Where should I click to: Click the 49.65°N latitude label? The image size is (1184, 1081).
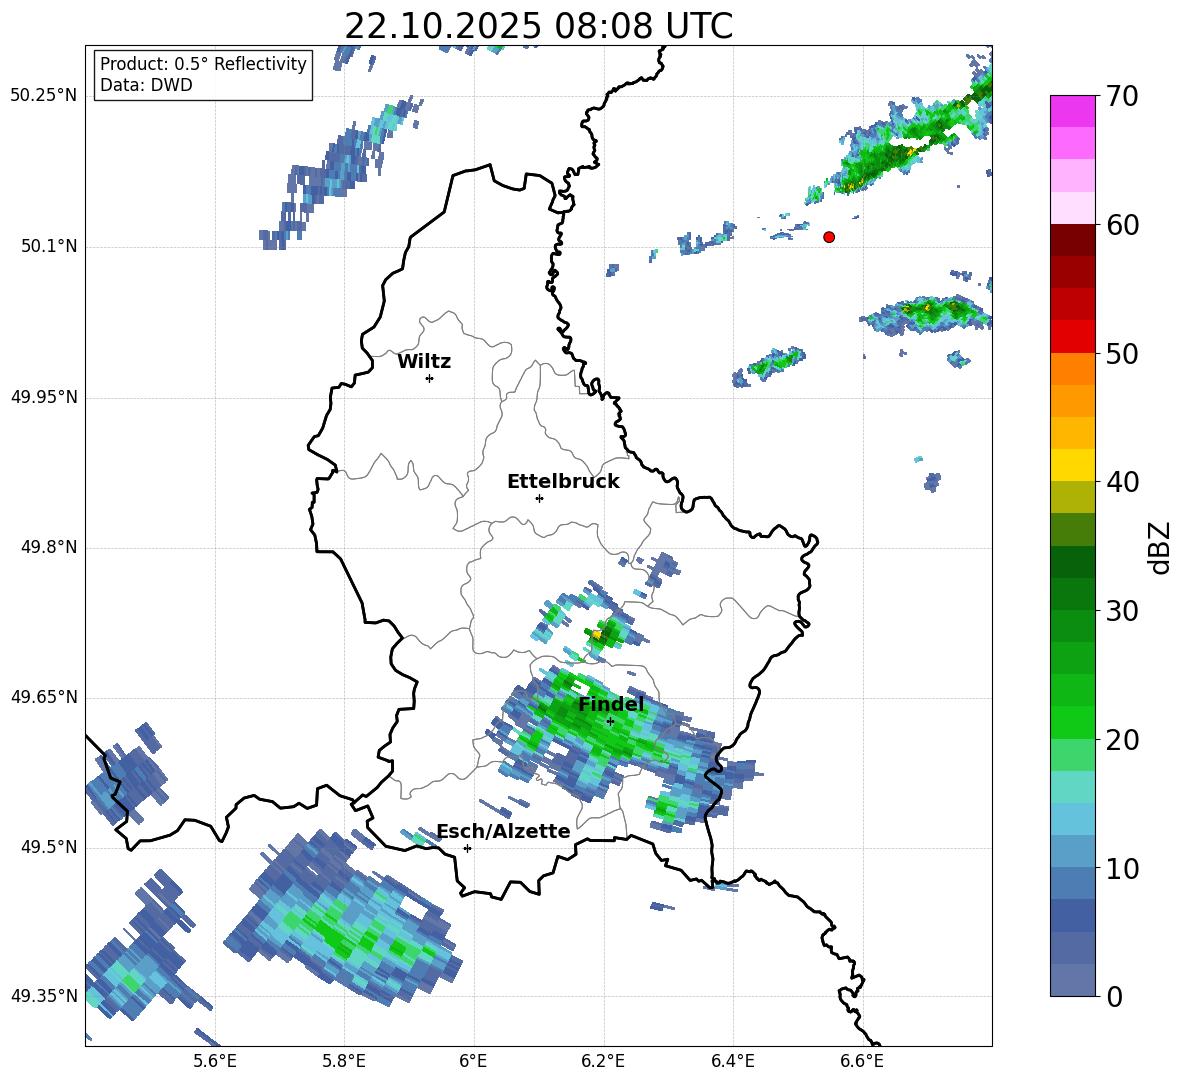[44, 696]
